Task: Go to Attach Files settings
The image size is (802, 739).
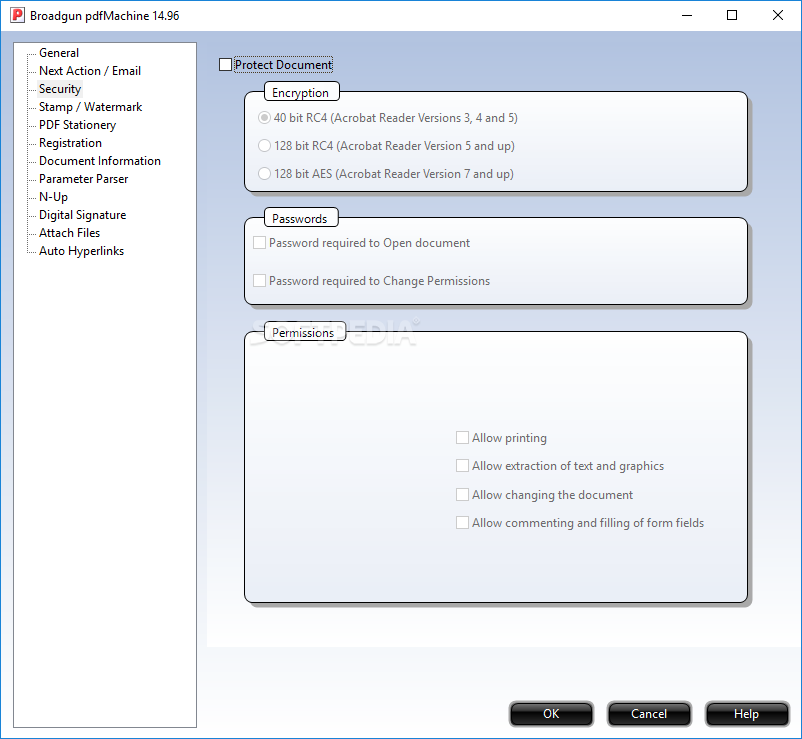Action: click(x=70, y=233)
